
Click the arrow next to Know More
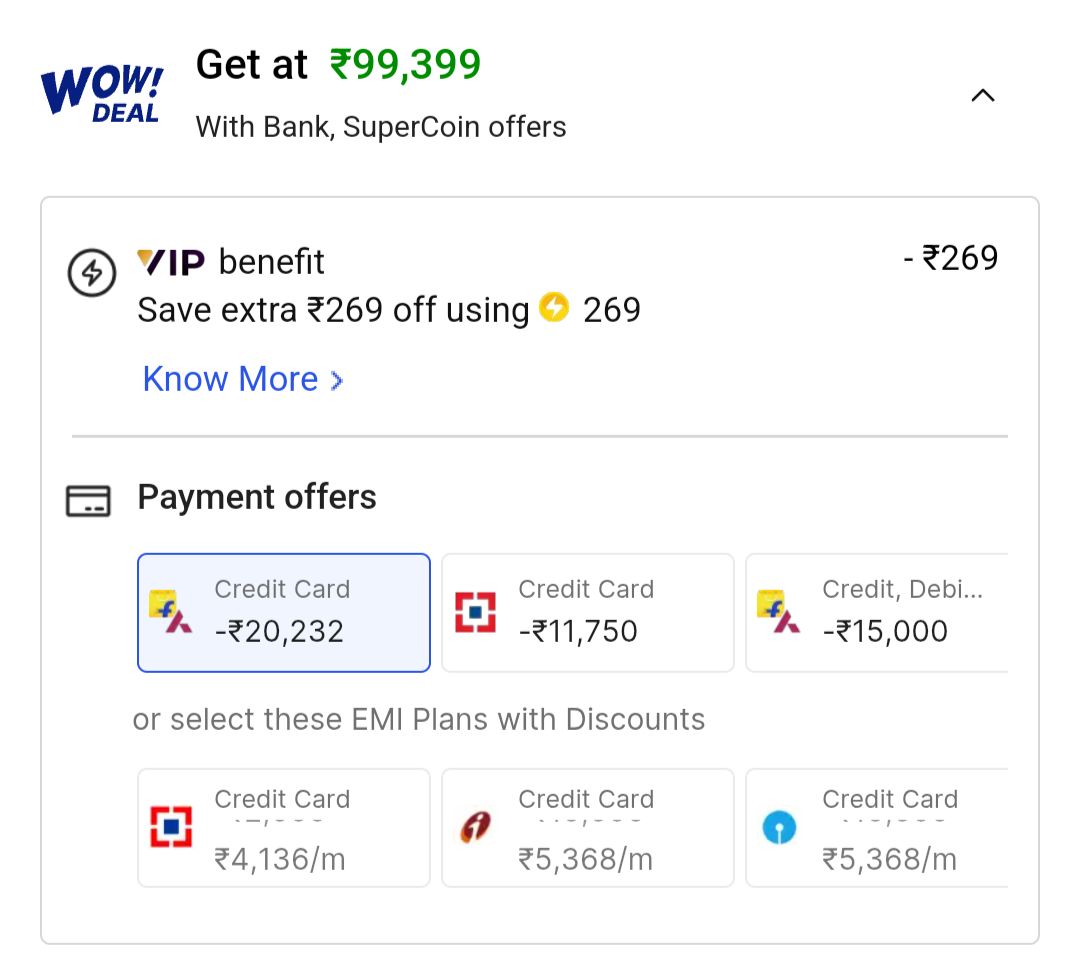pos(337,381)
